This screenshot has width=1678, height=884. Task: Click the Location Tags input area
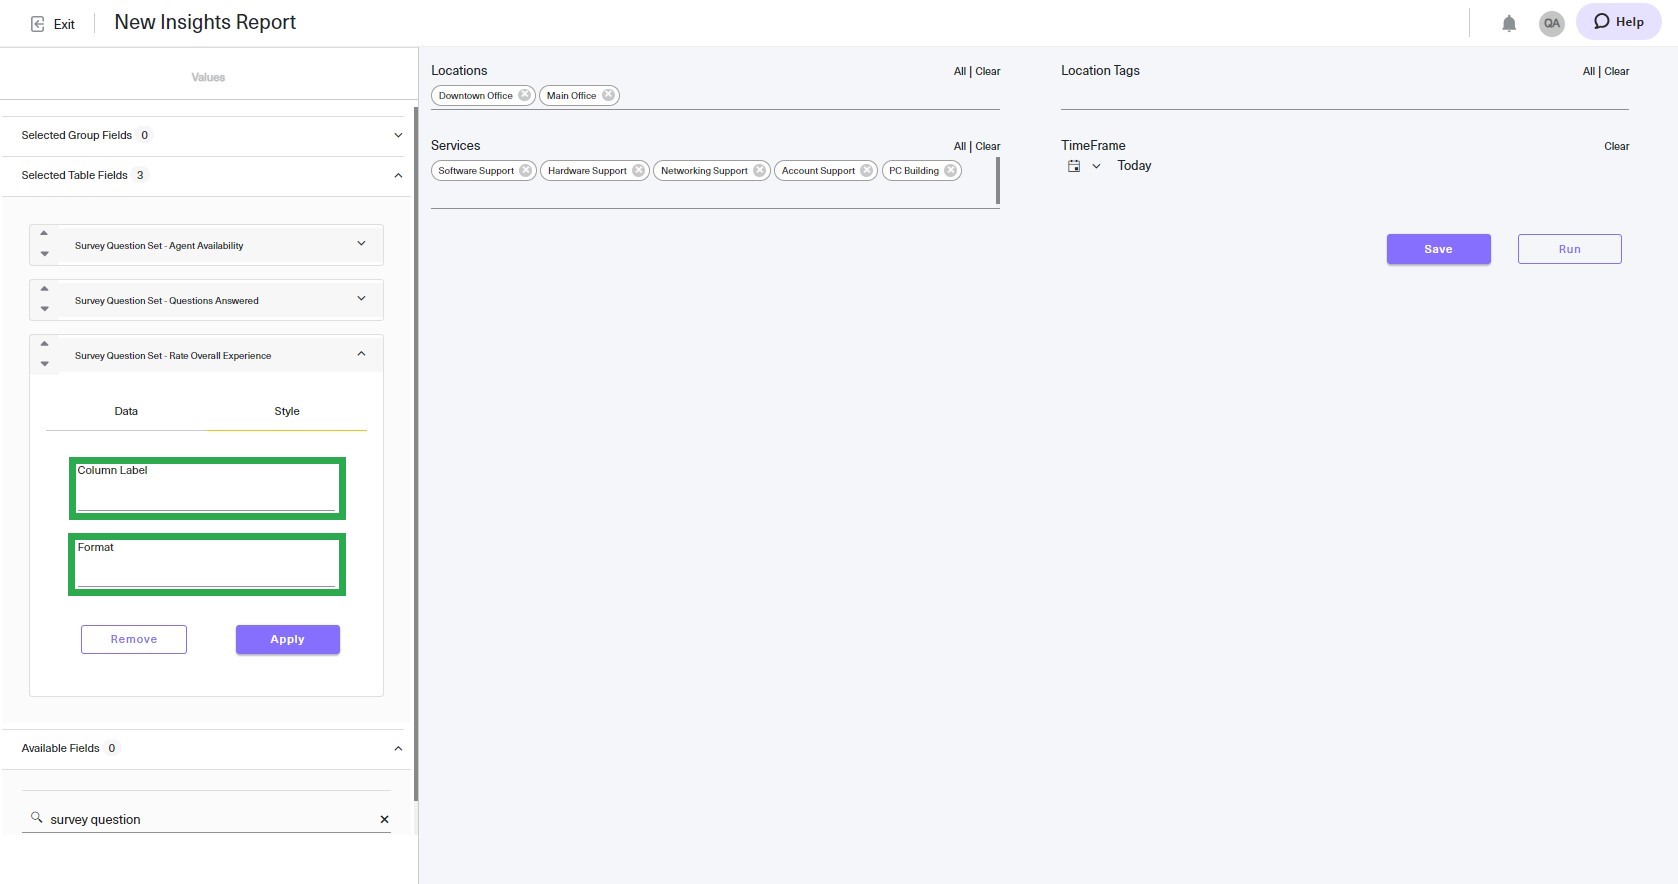[x=1344, y=96]
